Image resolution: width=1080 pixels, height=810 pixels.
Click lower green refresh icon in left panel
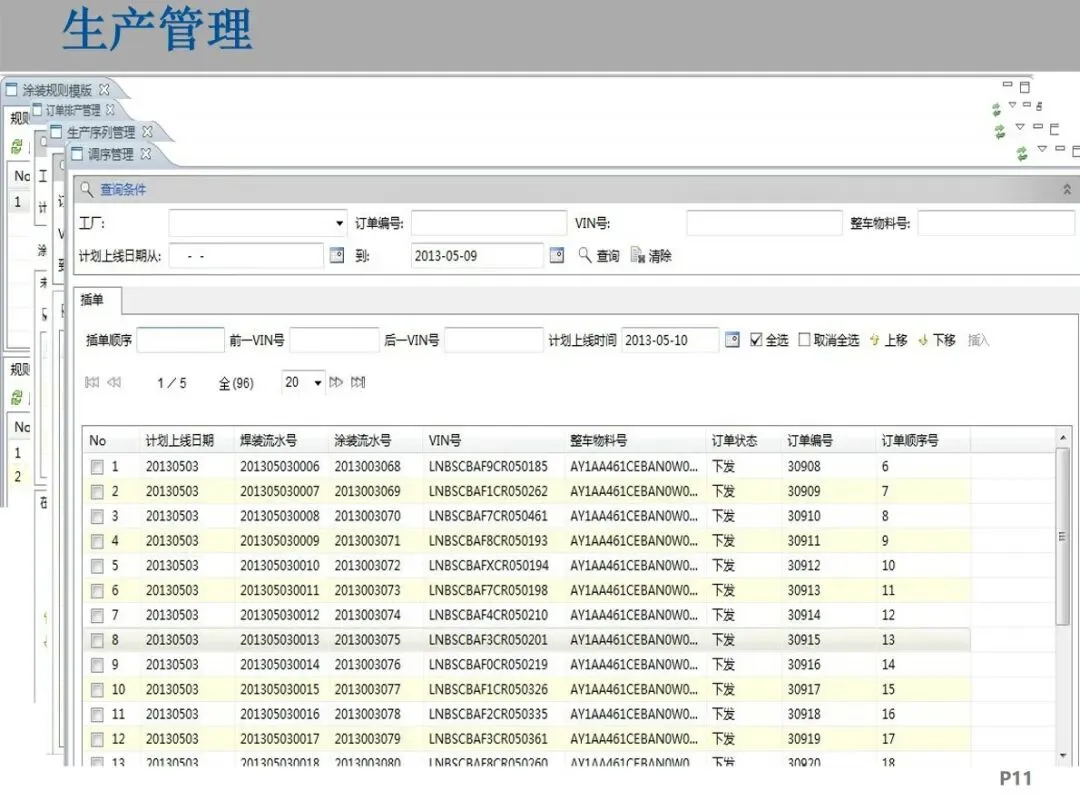(17, 397)
